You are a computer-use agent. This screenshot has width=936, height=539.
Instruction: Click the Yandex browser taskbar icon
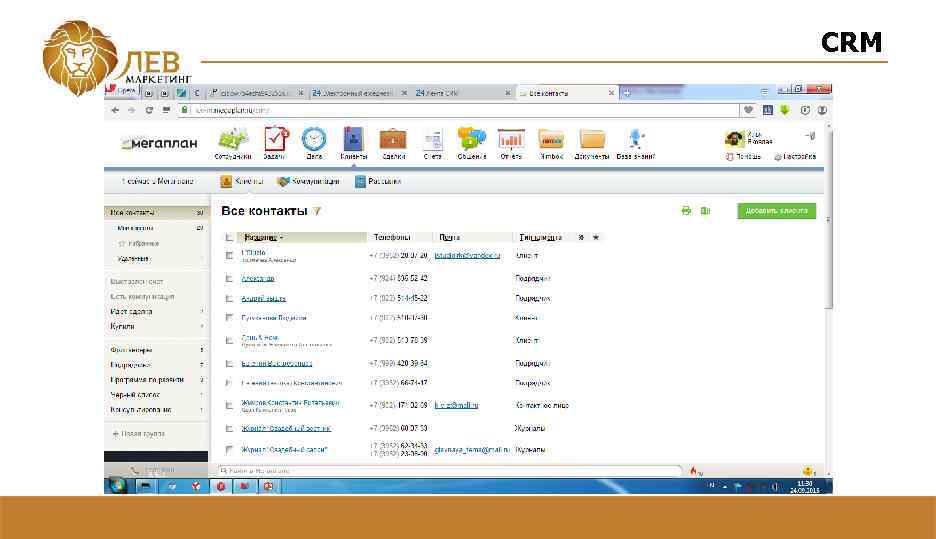[x=196, y=486]
